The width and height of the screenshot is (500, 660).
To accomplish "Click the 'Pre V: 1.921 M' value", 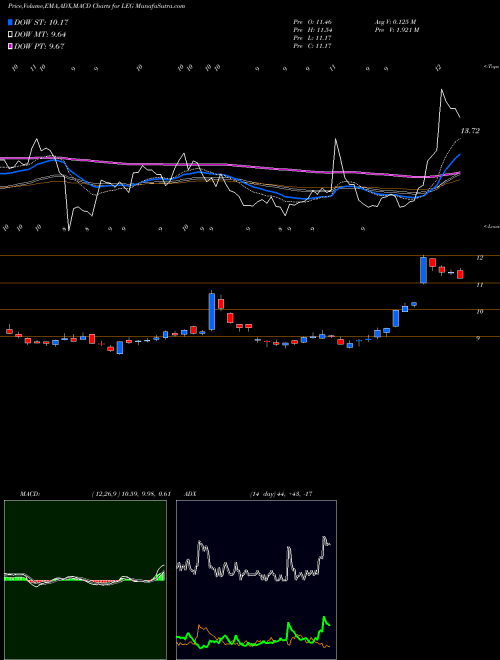I will click(x=396, y=30).
